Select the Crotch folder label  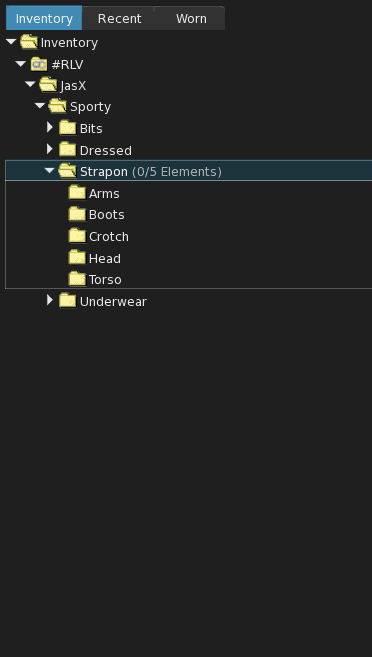109,237
